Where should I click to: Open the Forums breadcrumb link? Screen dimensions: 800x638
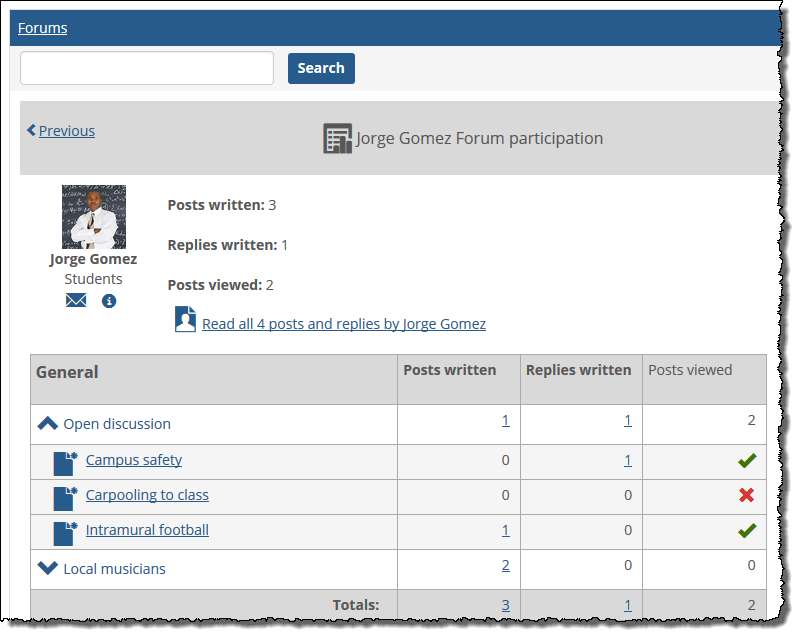point(42,27)
